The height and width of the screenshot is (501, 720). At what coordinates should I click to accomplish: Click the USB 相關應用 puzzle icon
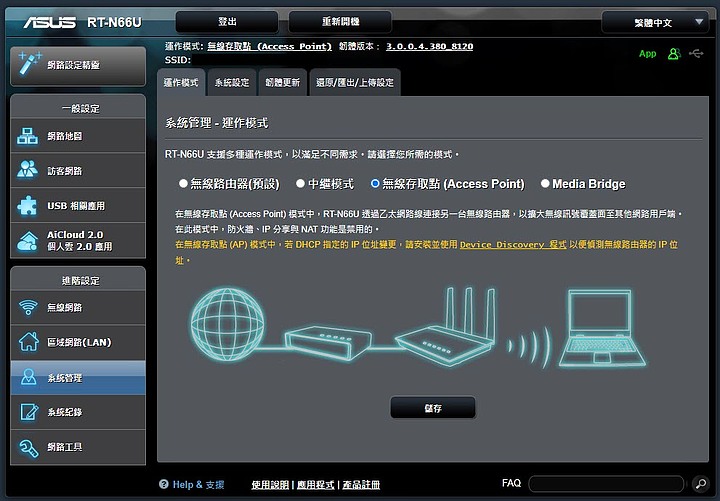[x=28, y=205]
